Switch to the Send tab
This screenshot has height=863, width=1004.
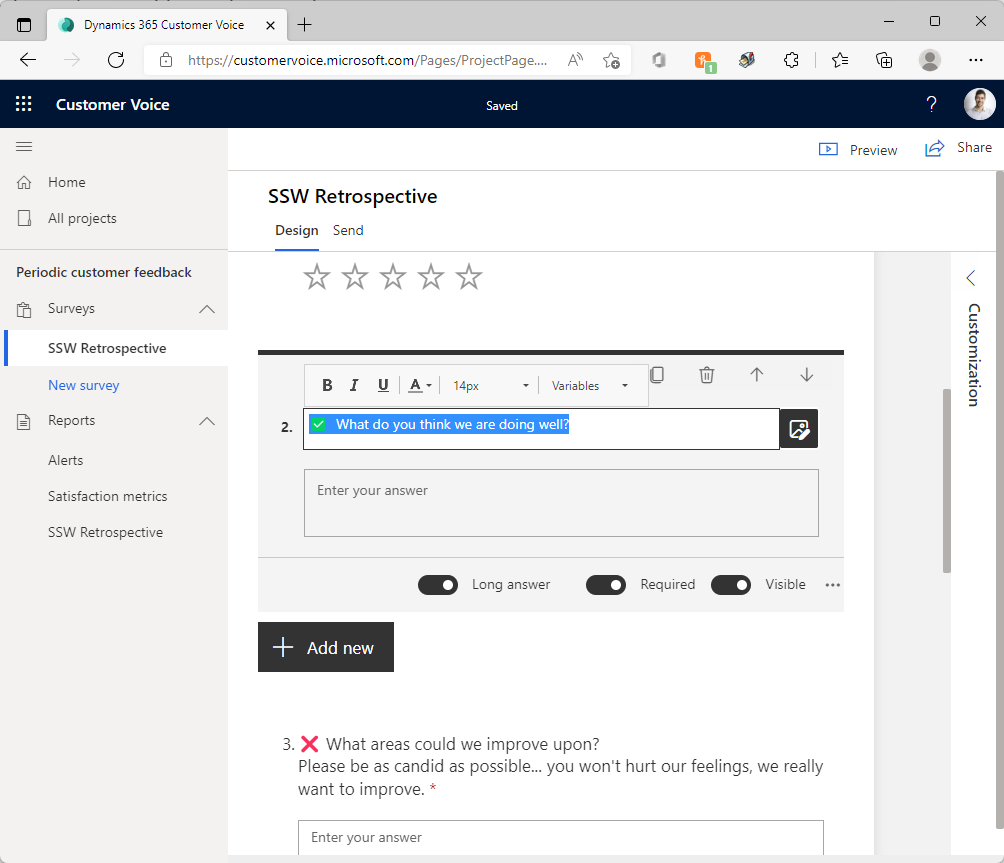348,230
